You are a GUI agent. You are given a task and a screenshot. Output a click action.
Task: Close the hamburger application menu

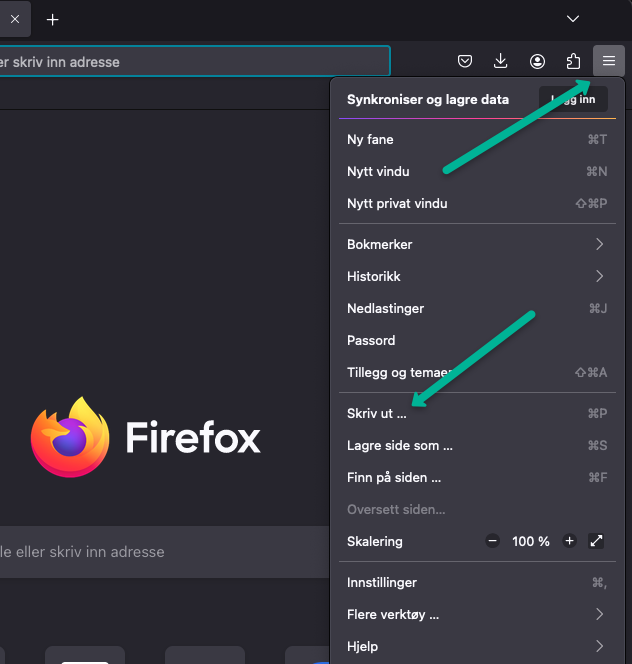tap(608, 61)
